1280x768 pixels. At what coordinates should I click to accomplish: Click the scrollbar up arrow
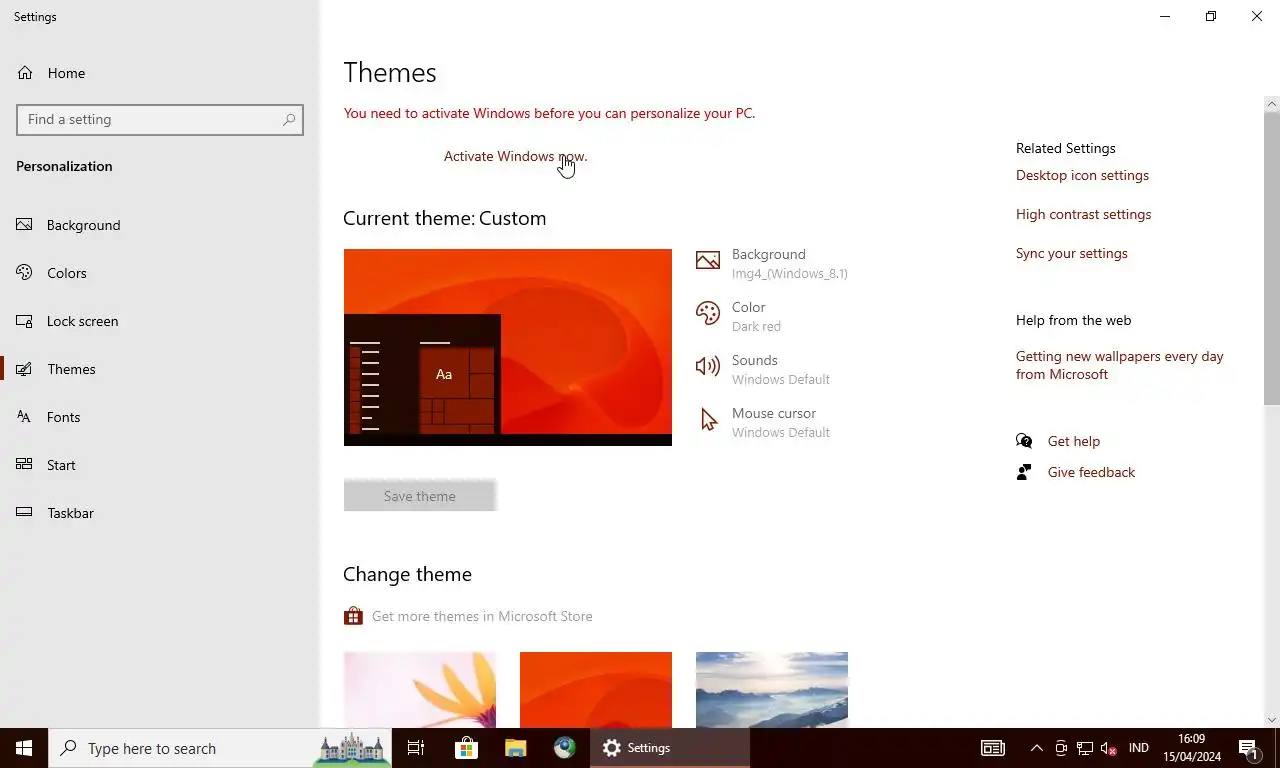point(1272,103)
